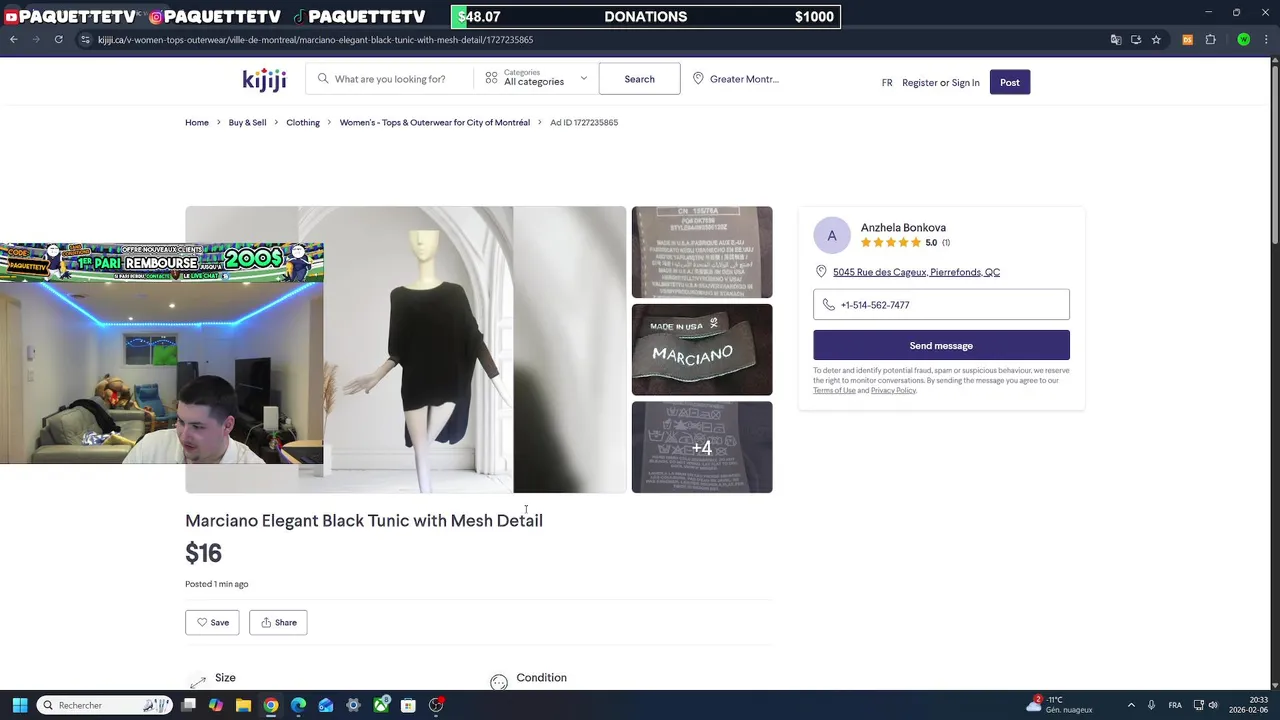Switch to Chrome on the taskbar
This screenshot has height=720, width=1280.
point(271,705)
